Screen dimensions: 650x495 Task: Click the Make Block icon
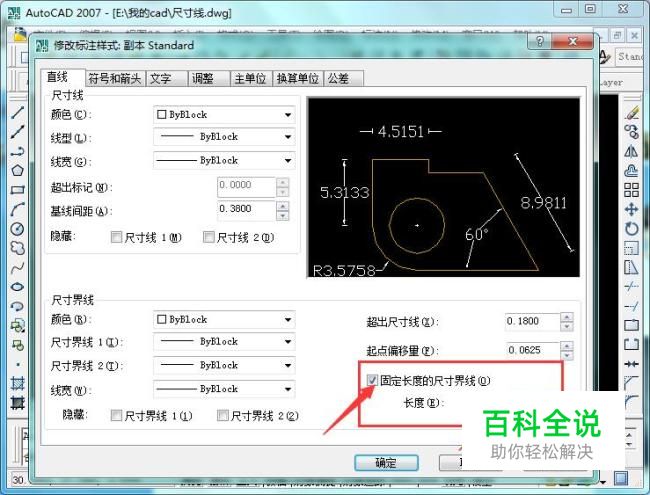point(17,345)
